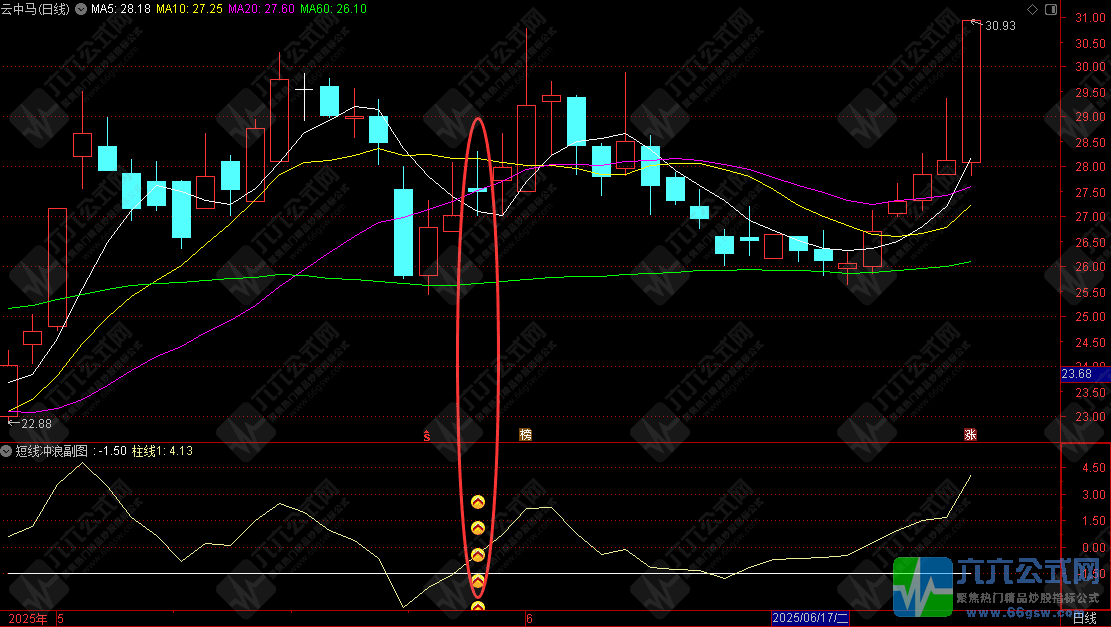Click the red S marker below chart

pos(428,435)
